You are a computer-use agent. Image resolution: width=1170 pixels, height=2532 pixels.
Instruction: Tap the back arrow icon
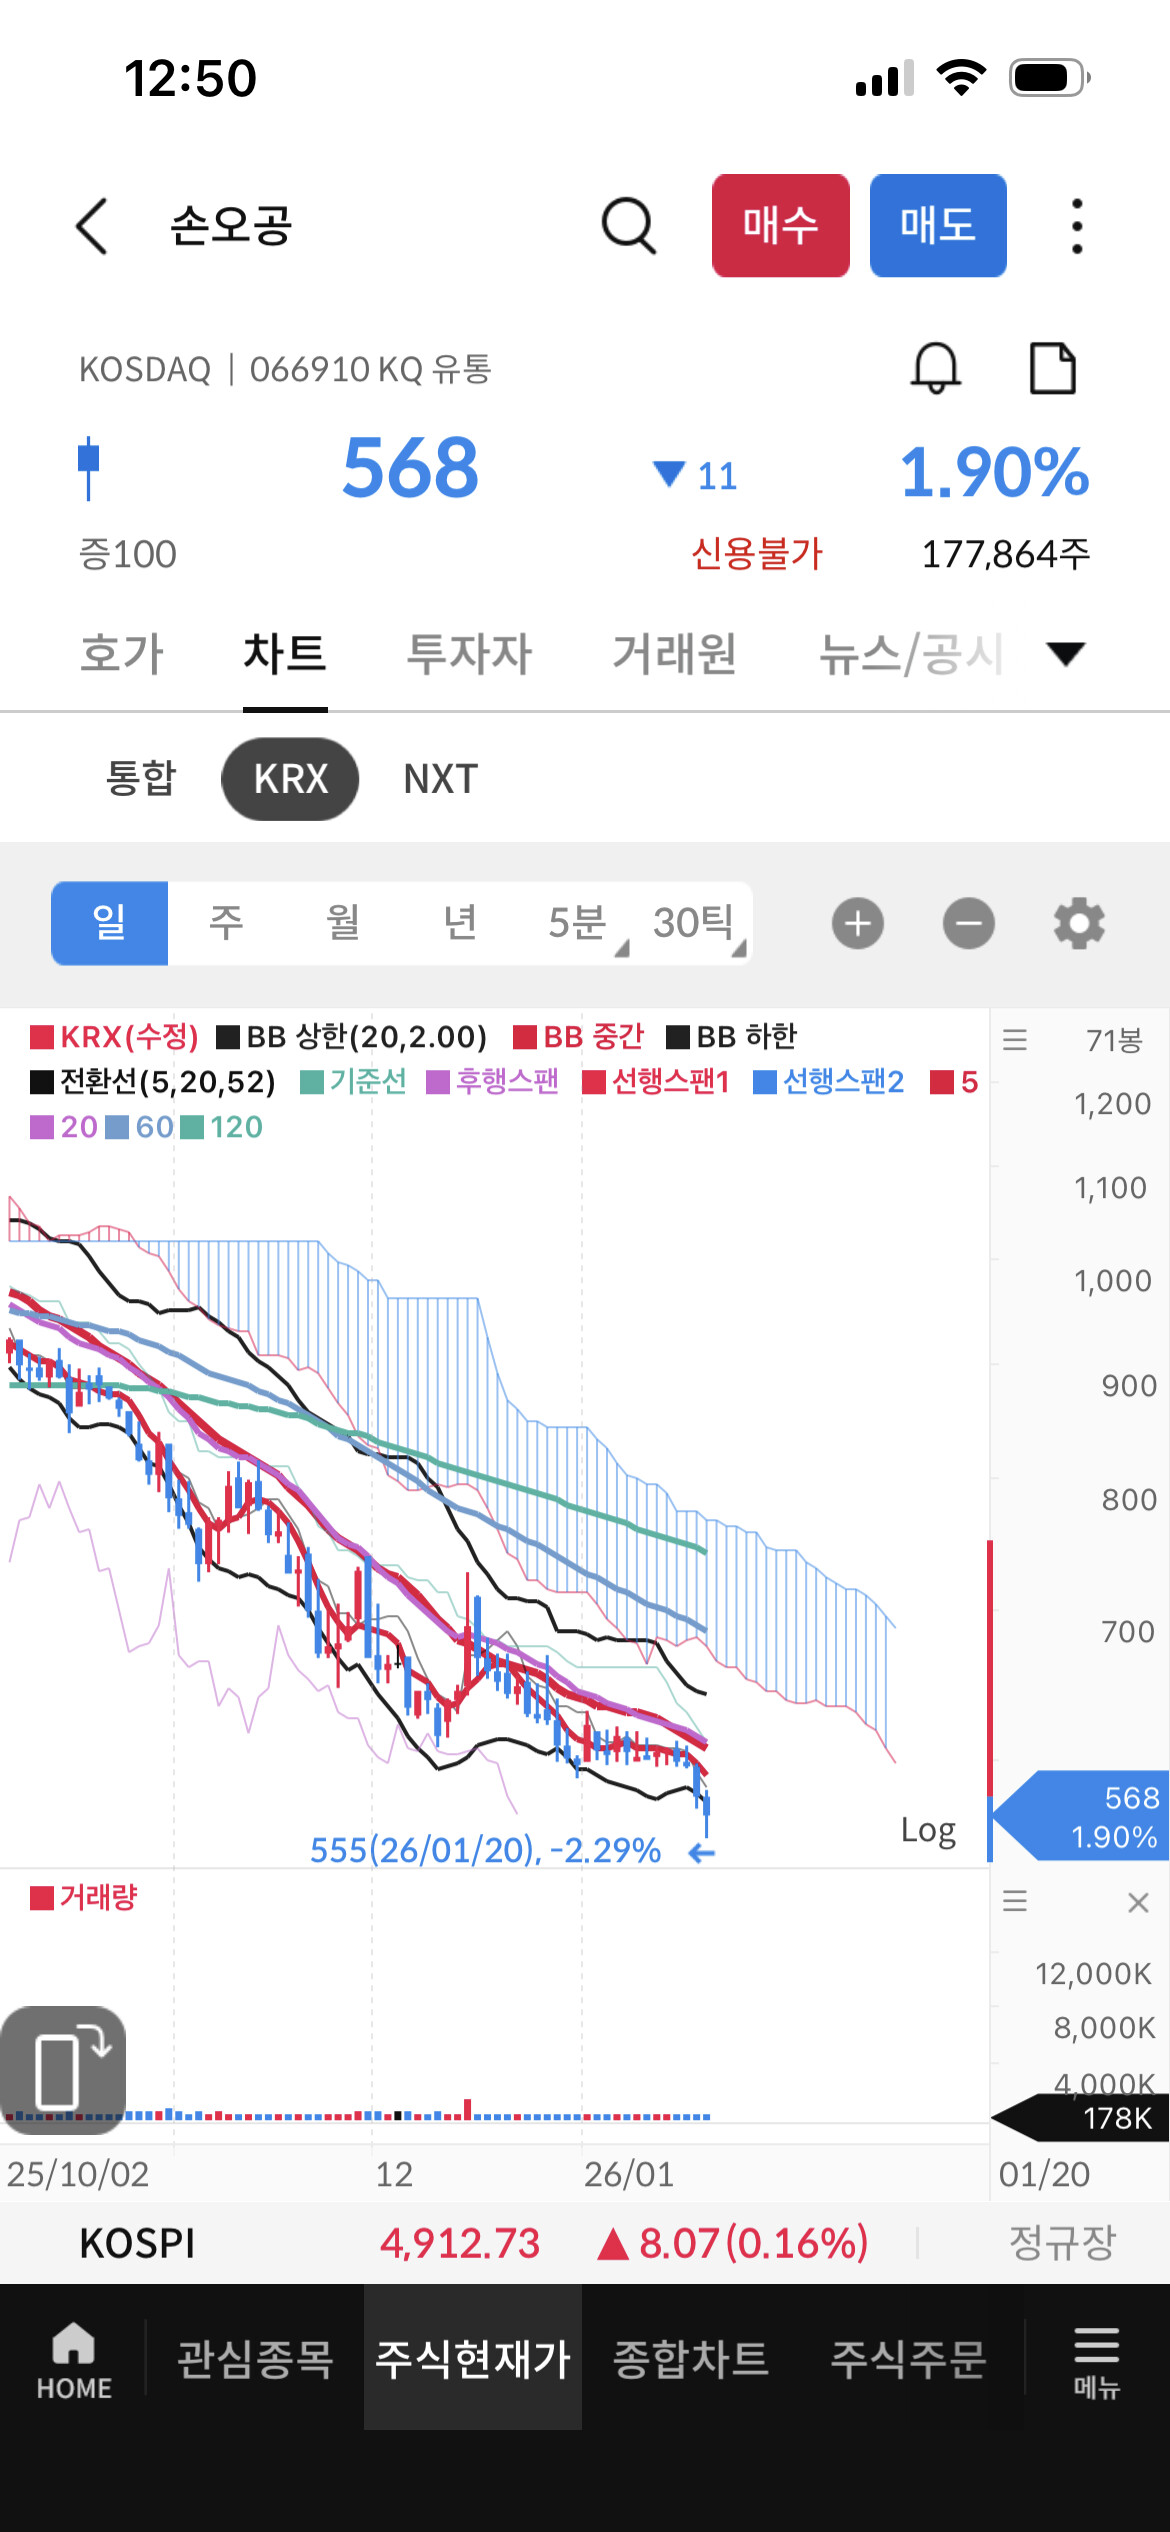point(92,226)
